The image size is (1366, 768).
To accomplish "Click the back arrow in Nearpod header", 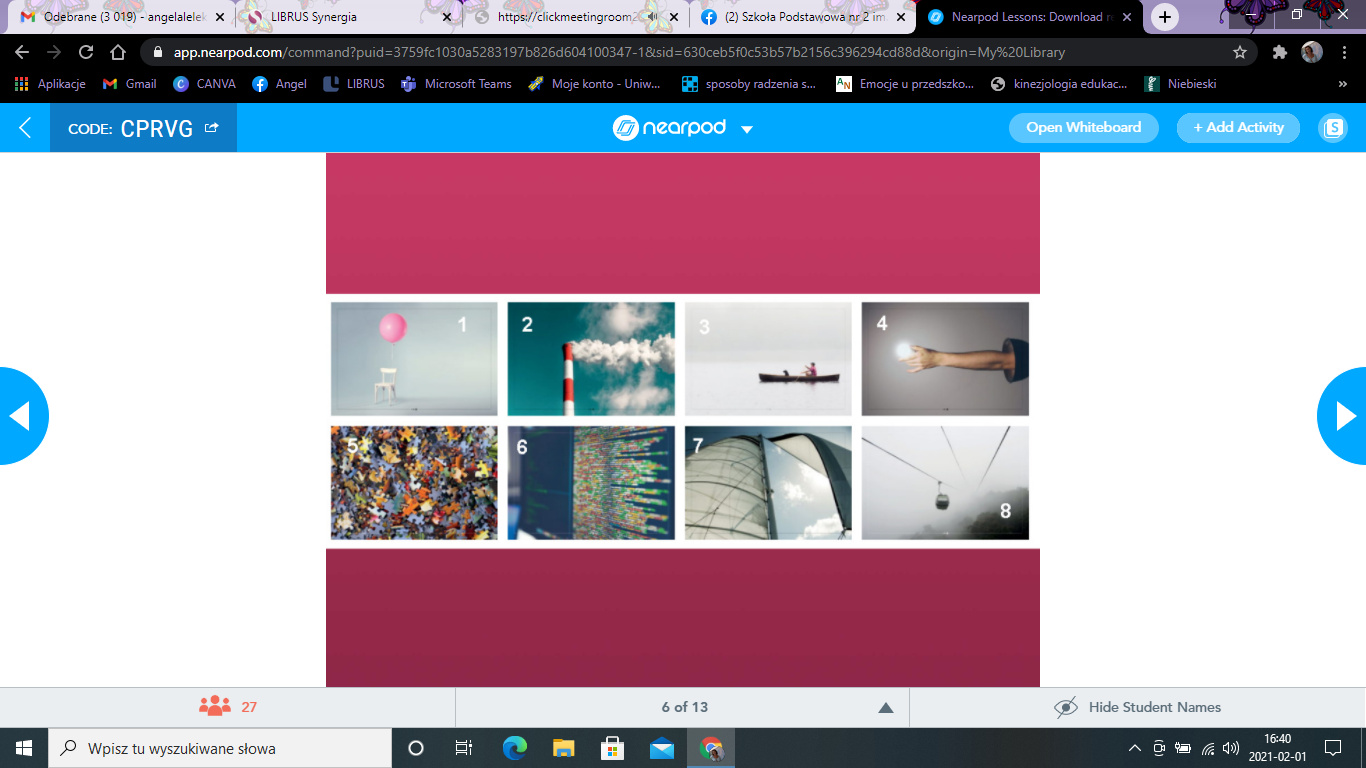I will [25, 128].
